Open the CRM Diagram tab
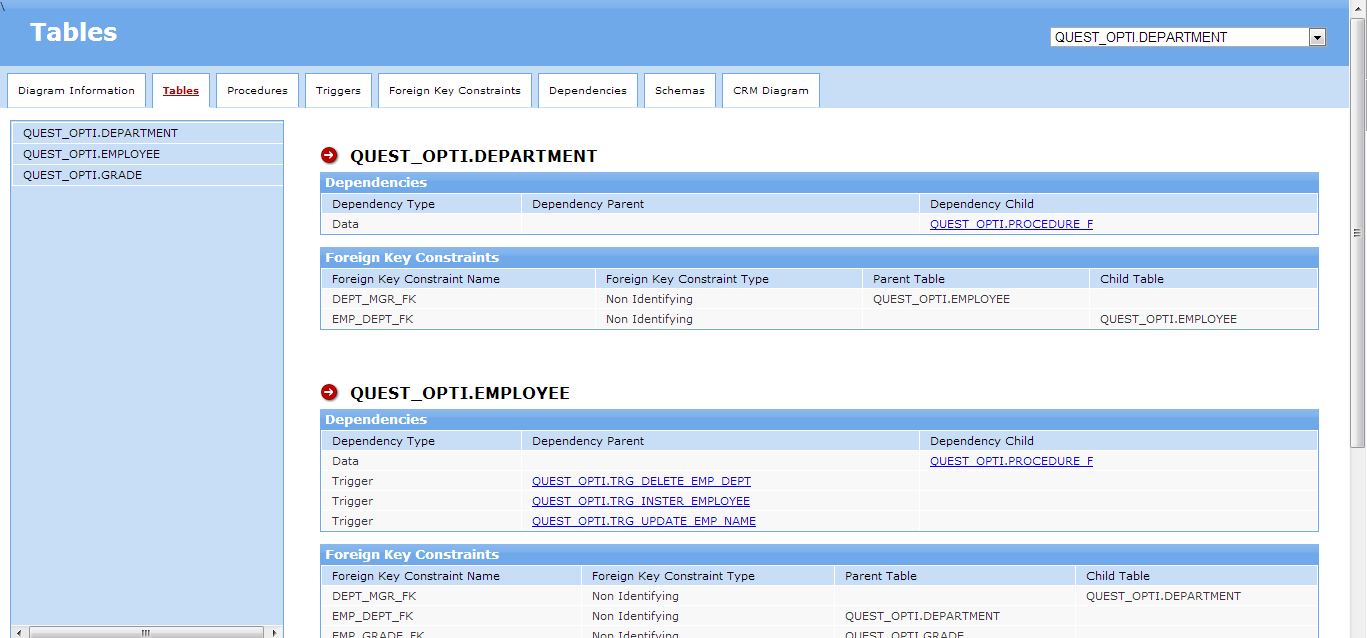 click(770, 91)
